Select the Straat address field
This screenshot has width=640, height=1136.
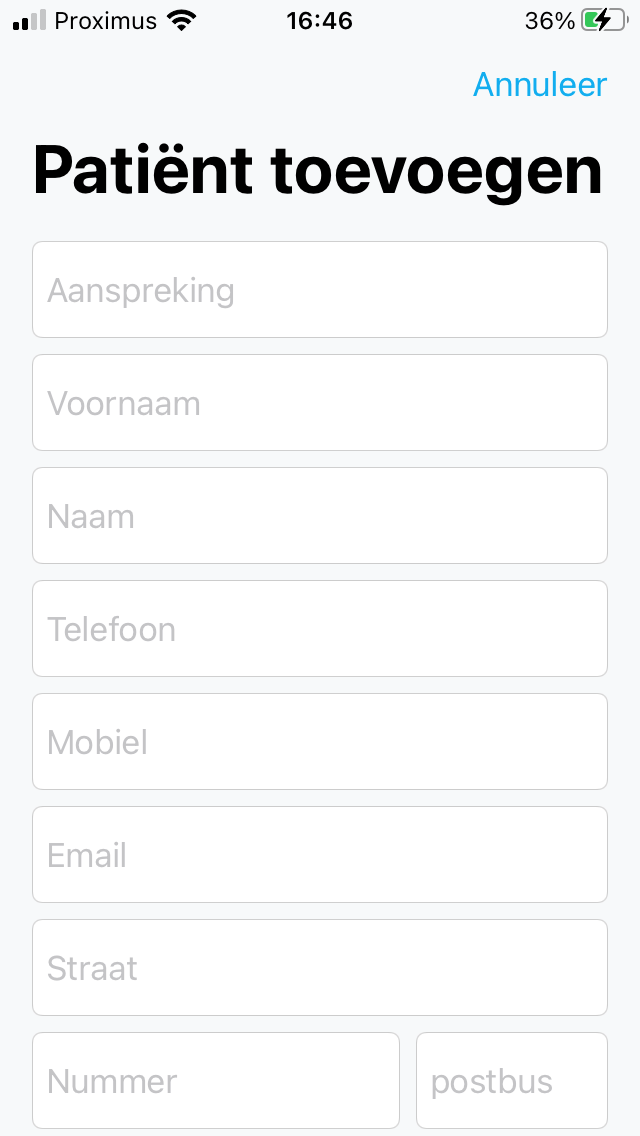[320, 967]
